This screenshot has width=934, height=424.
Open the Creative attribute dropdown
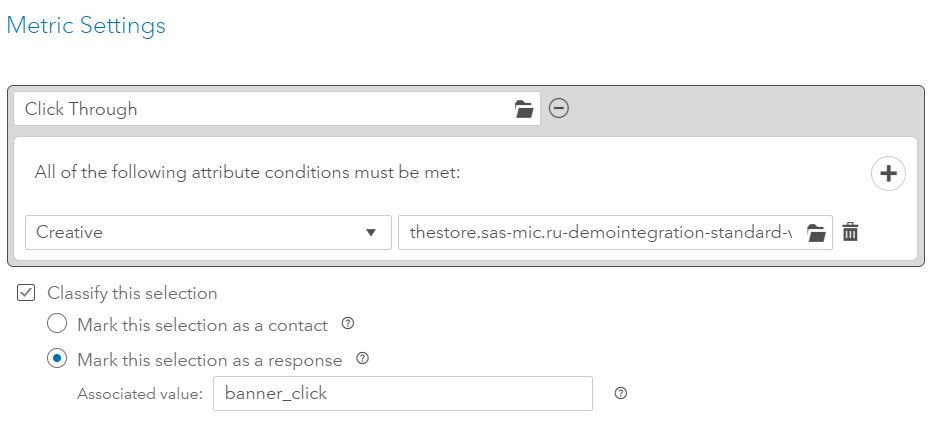200,232
